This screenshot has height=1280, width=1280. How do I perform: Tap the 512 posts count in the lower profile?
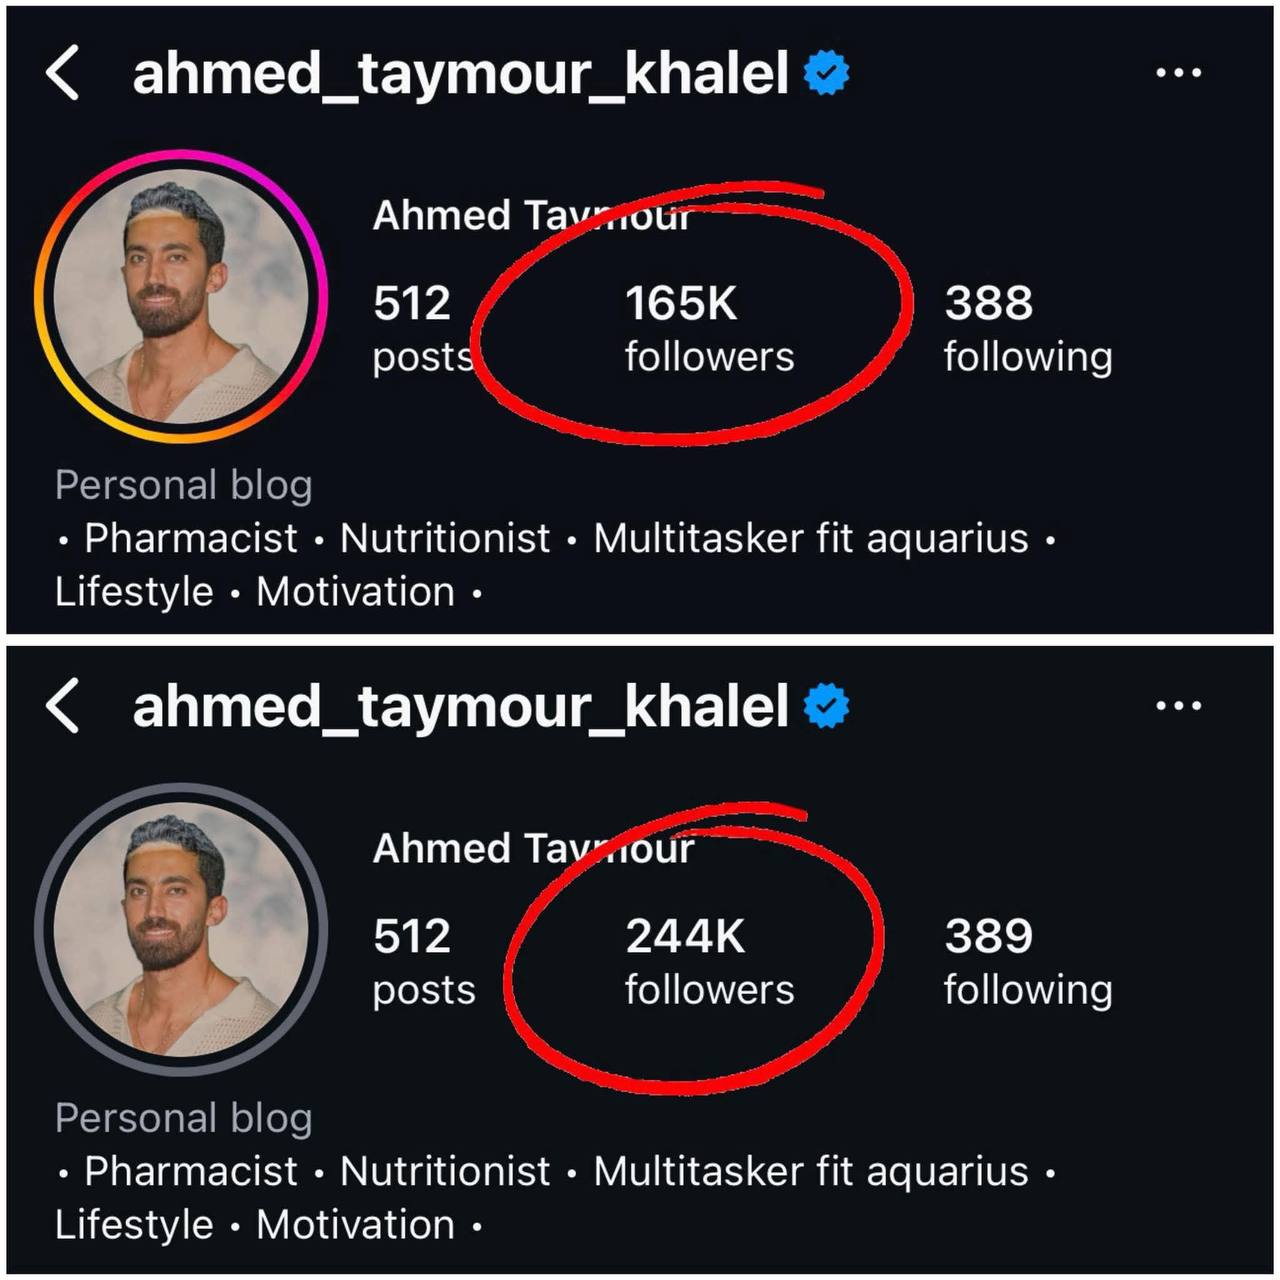coord(423,961)
